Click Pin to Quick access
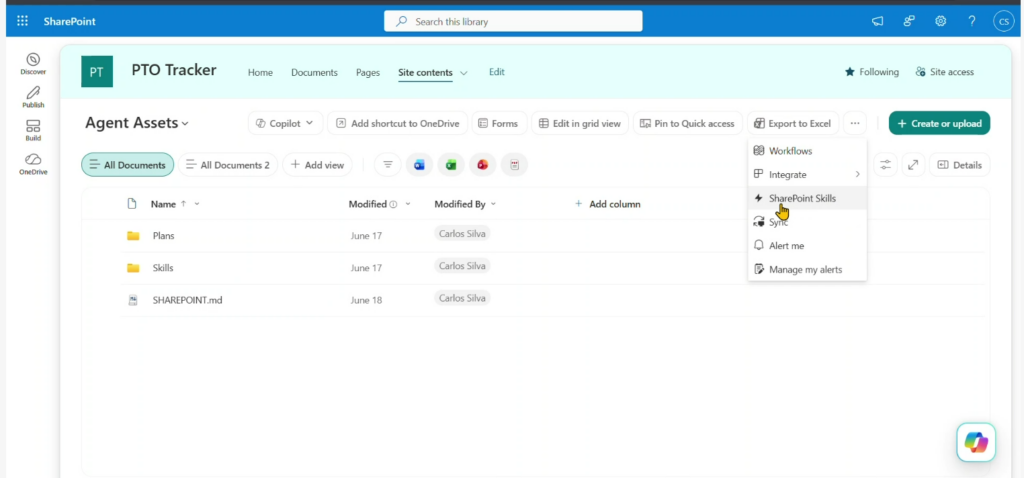1024x478 pixels. tap(688, 123)
